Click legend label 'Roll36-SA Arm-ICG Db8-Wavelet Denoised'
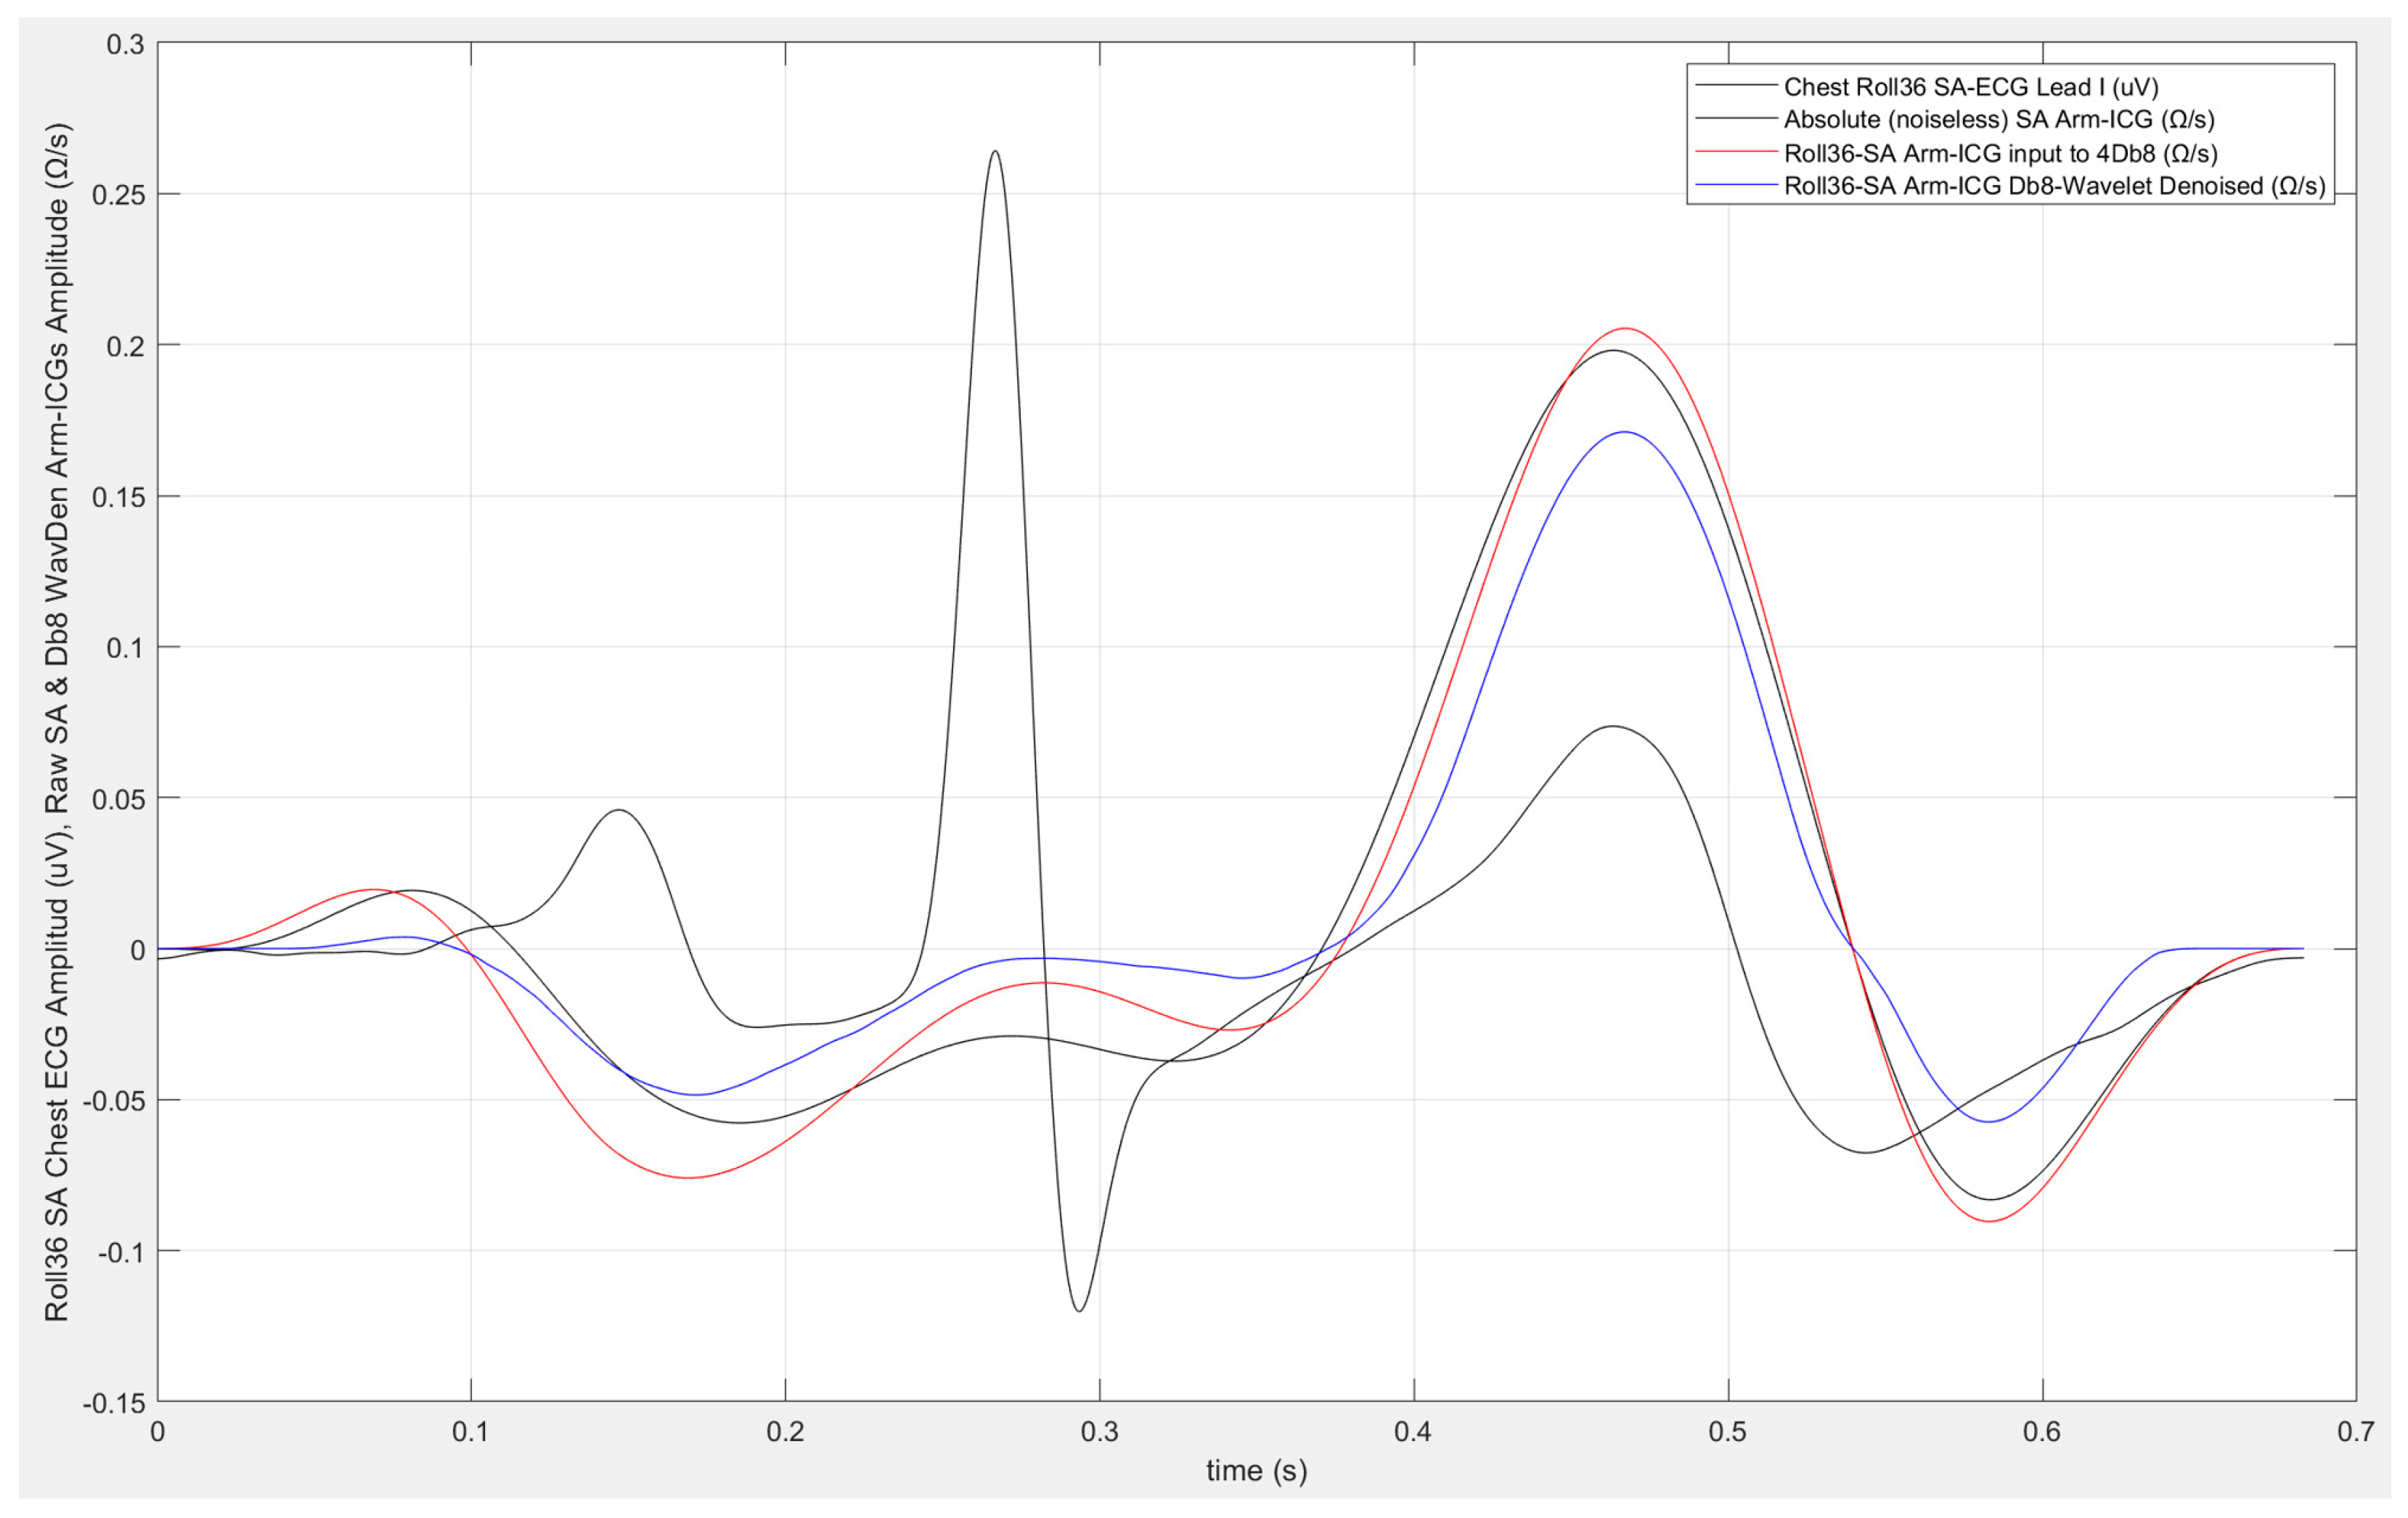Image resolution: width=2408 pixels, height=1518 pixels. pos(2054,186)
